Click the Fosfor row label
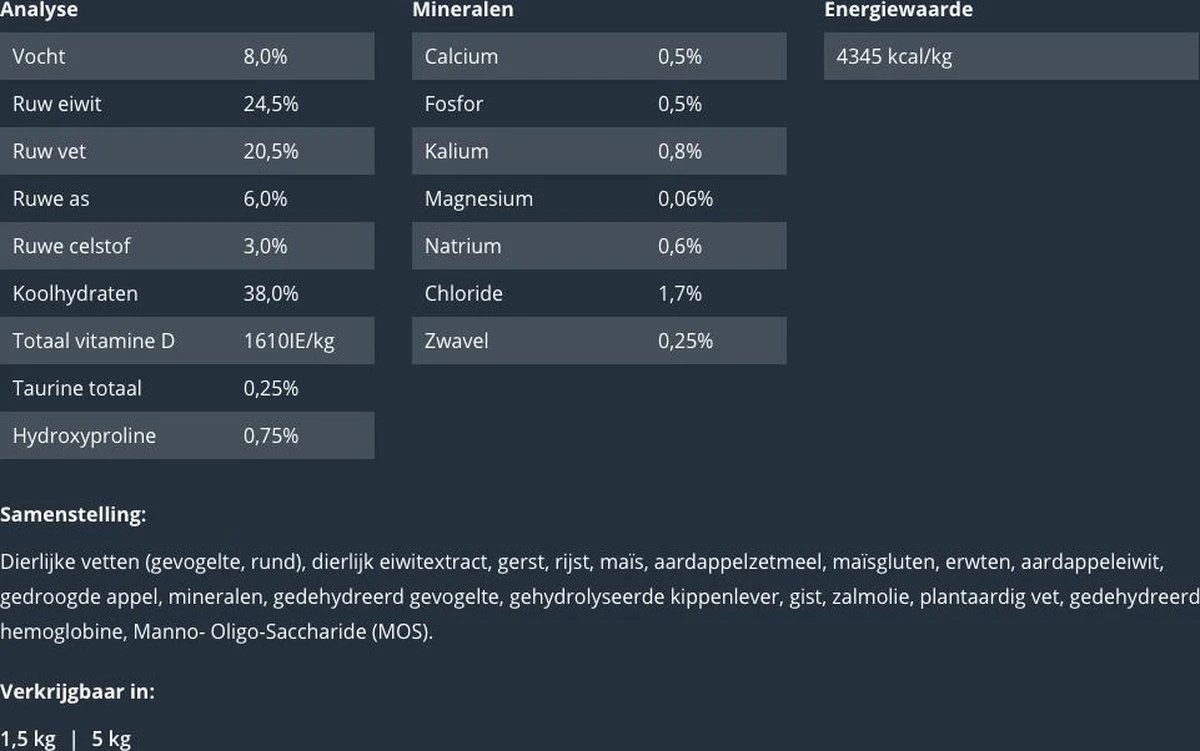The image size is (1200, 751). tap(453, 104)
